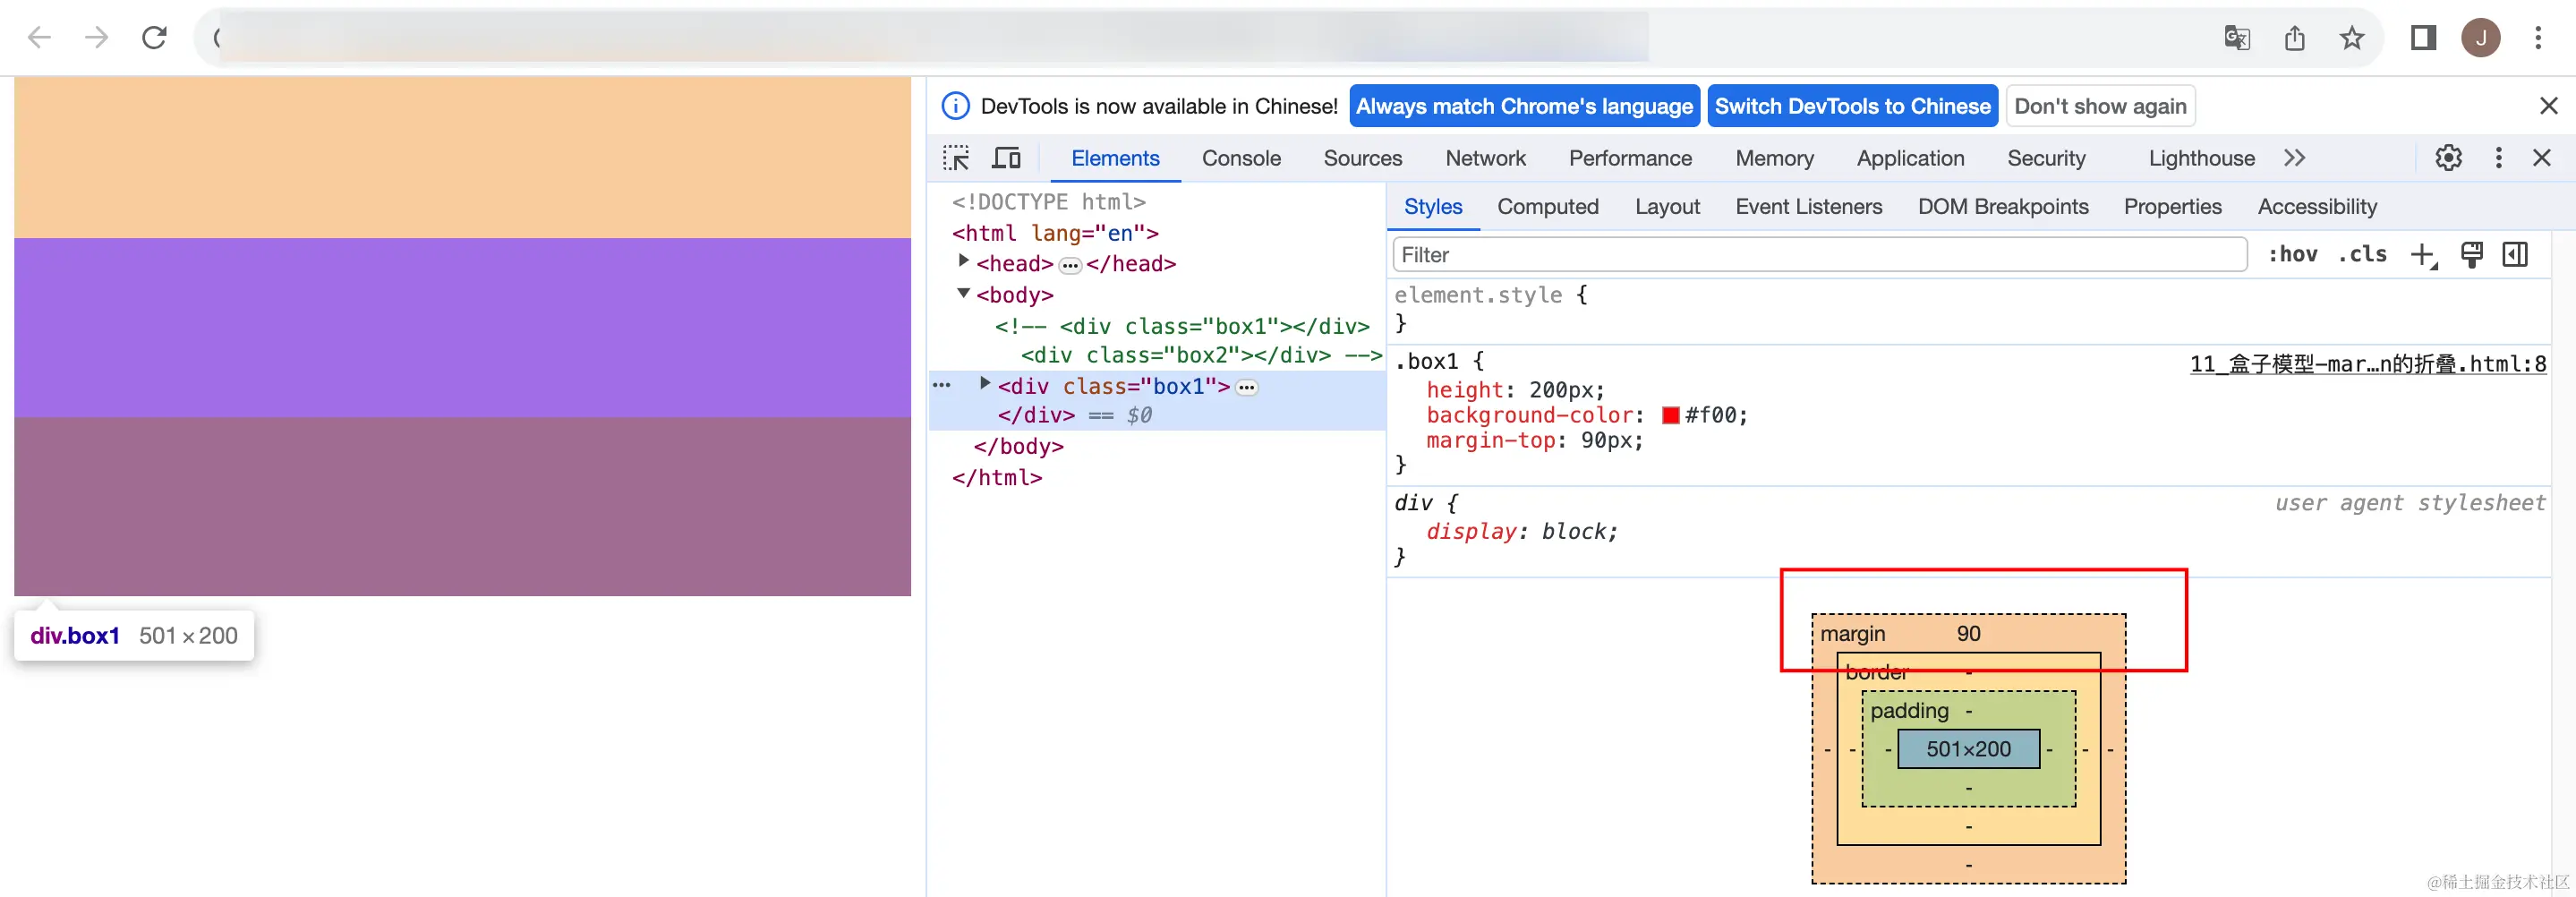
Task: Toggle element state with :hov
Action: coord(2292,255)
